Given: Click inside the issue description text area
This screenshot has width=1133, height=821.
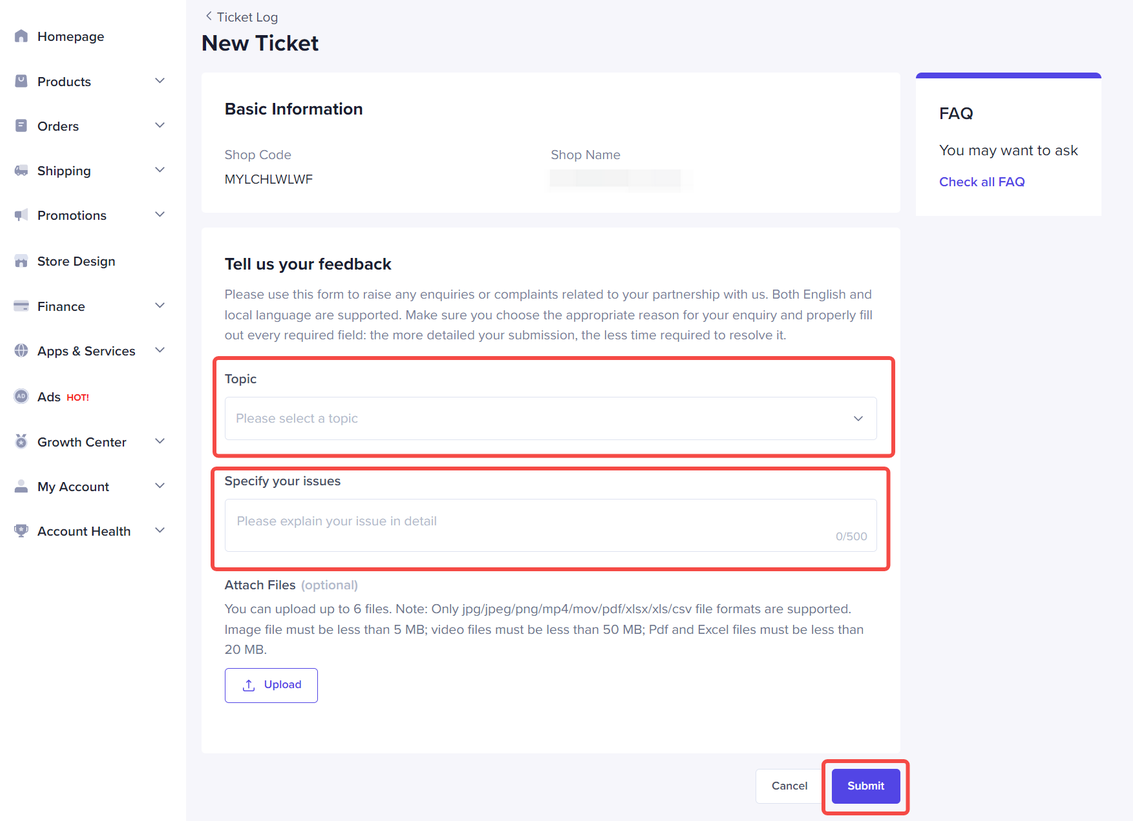Looking at the screenshot, I should (550, 521).
